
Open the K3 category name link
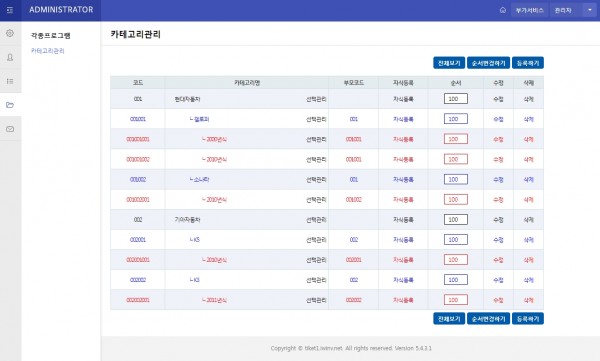click(x=197, y=280)
